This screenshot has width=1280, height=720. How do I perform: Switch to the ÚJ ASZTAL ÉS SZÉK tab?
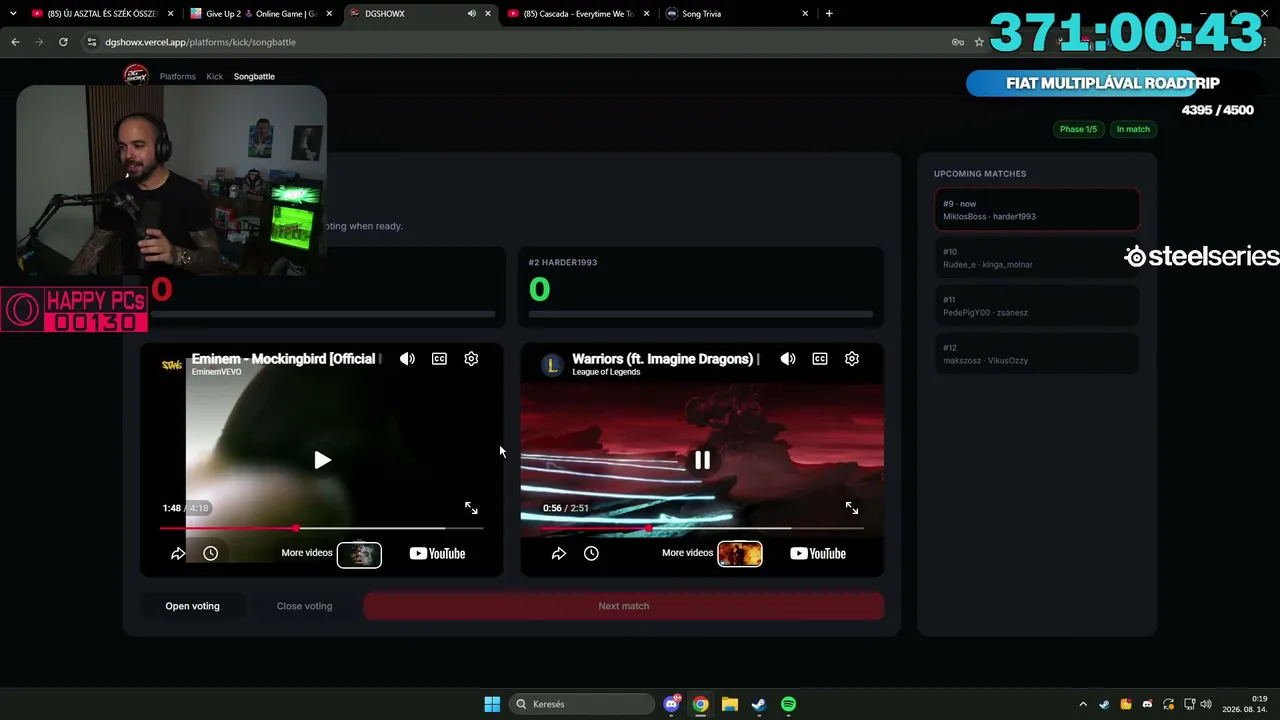tap(101, 14)
